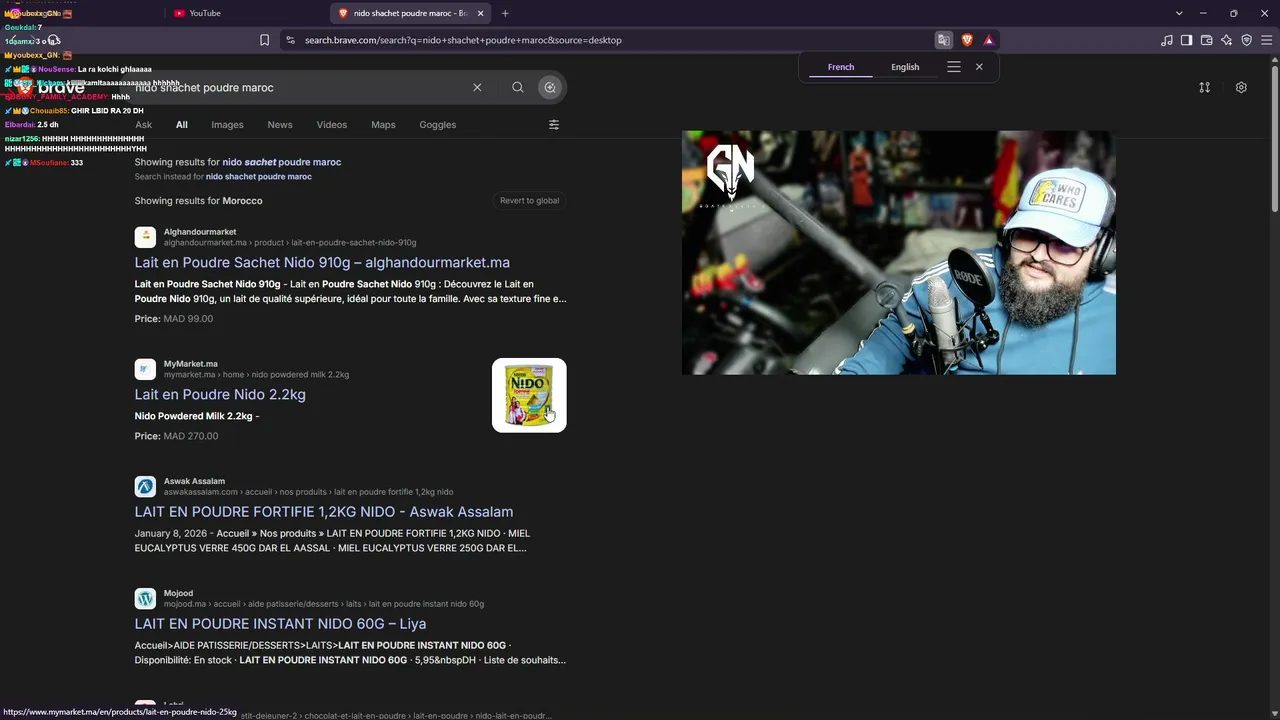Open 'LAIT EN POUDRE INSTANT NIDO 60G – Liya' result

point(280,624)
